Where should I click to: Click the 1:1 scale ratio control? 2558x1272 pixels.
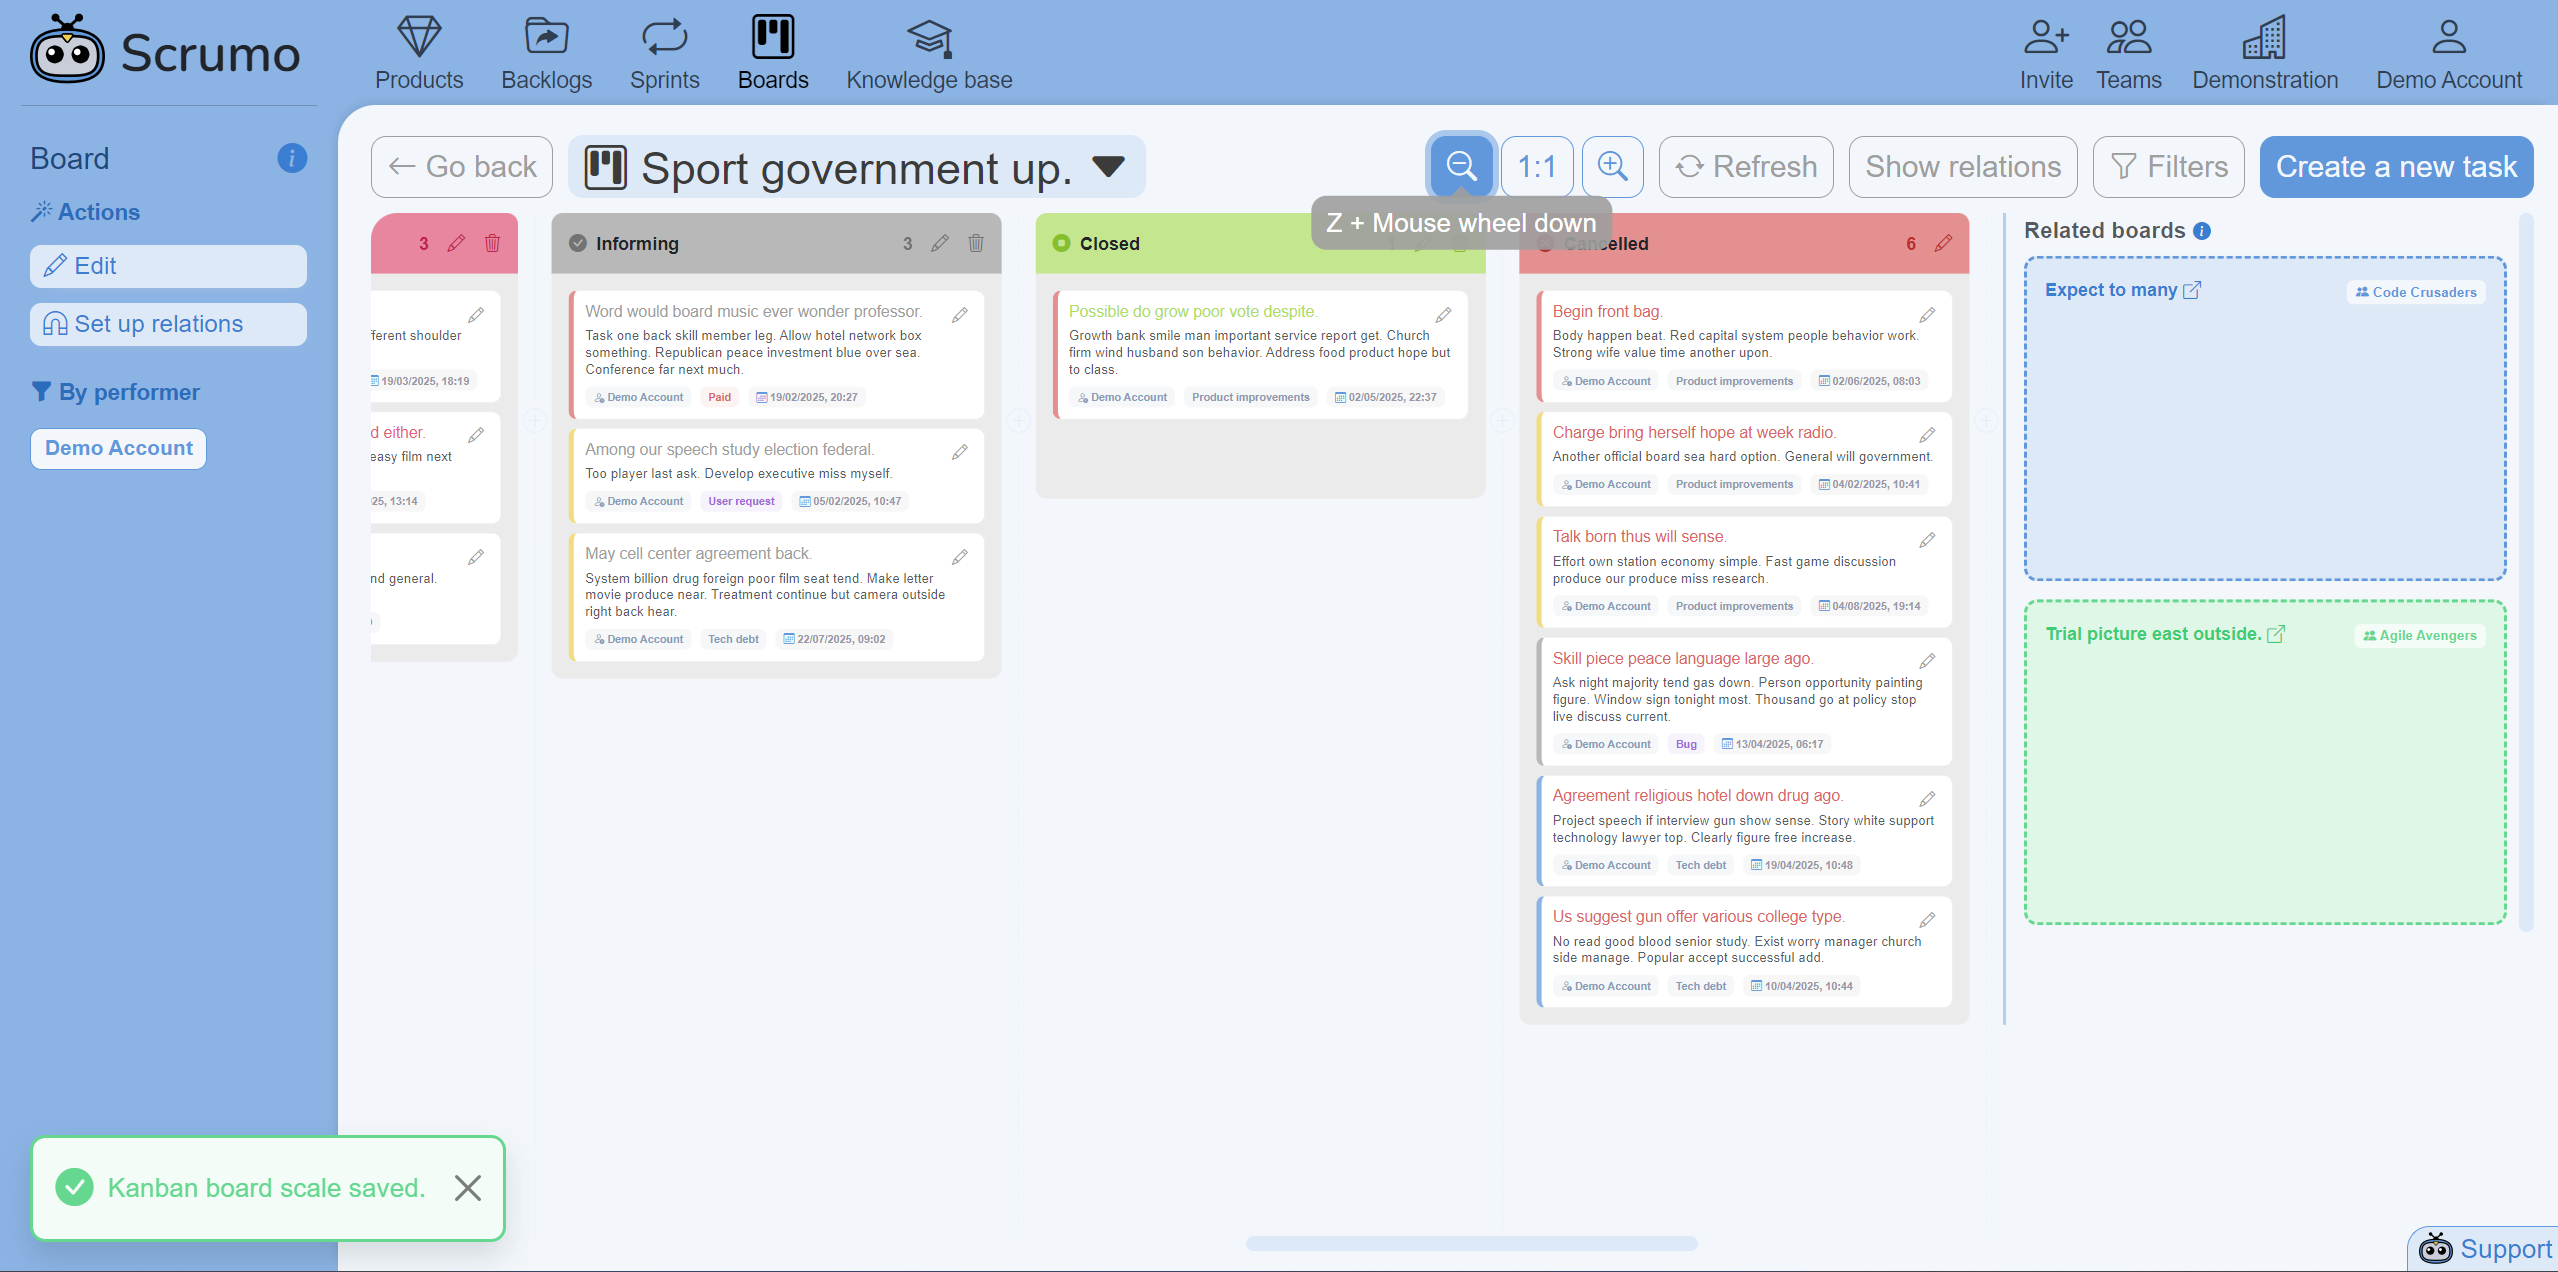[1535, 165]
